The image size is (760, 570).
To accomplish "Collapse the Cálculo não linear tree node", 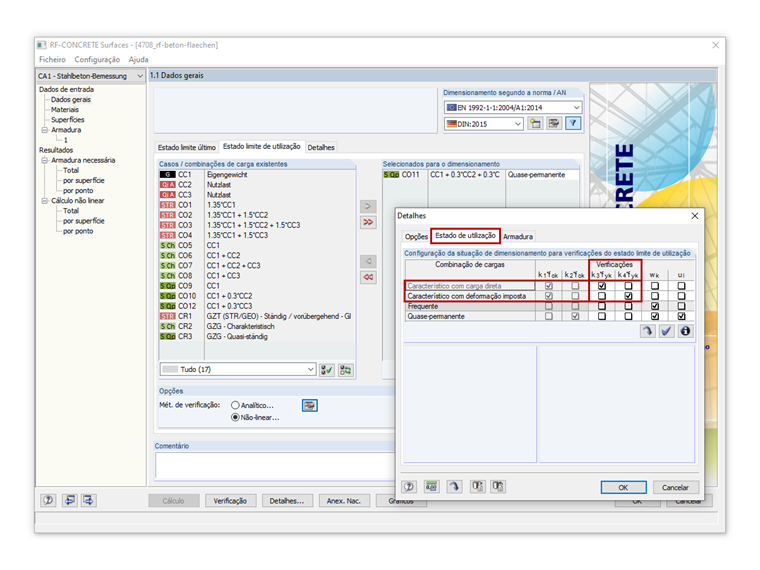I will (45, 201).
